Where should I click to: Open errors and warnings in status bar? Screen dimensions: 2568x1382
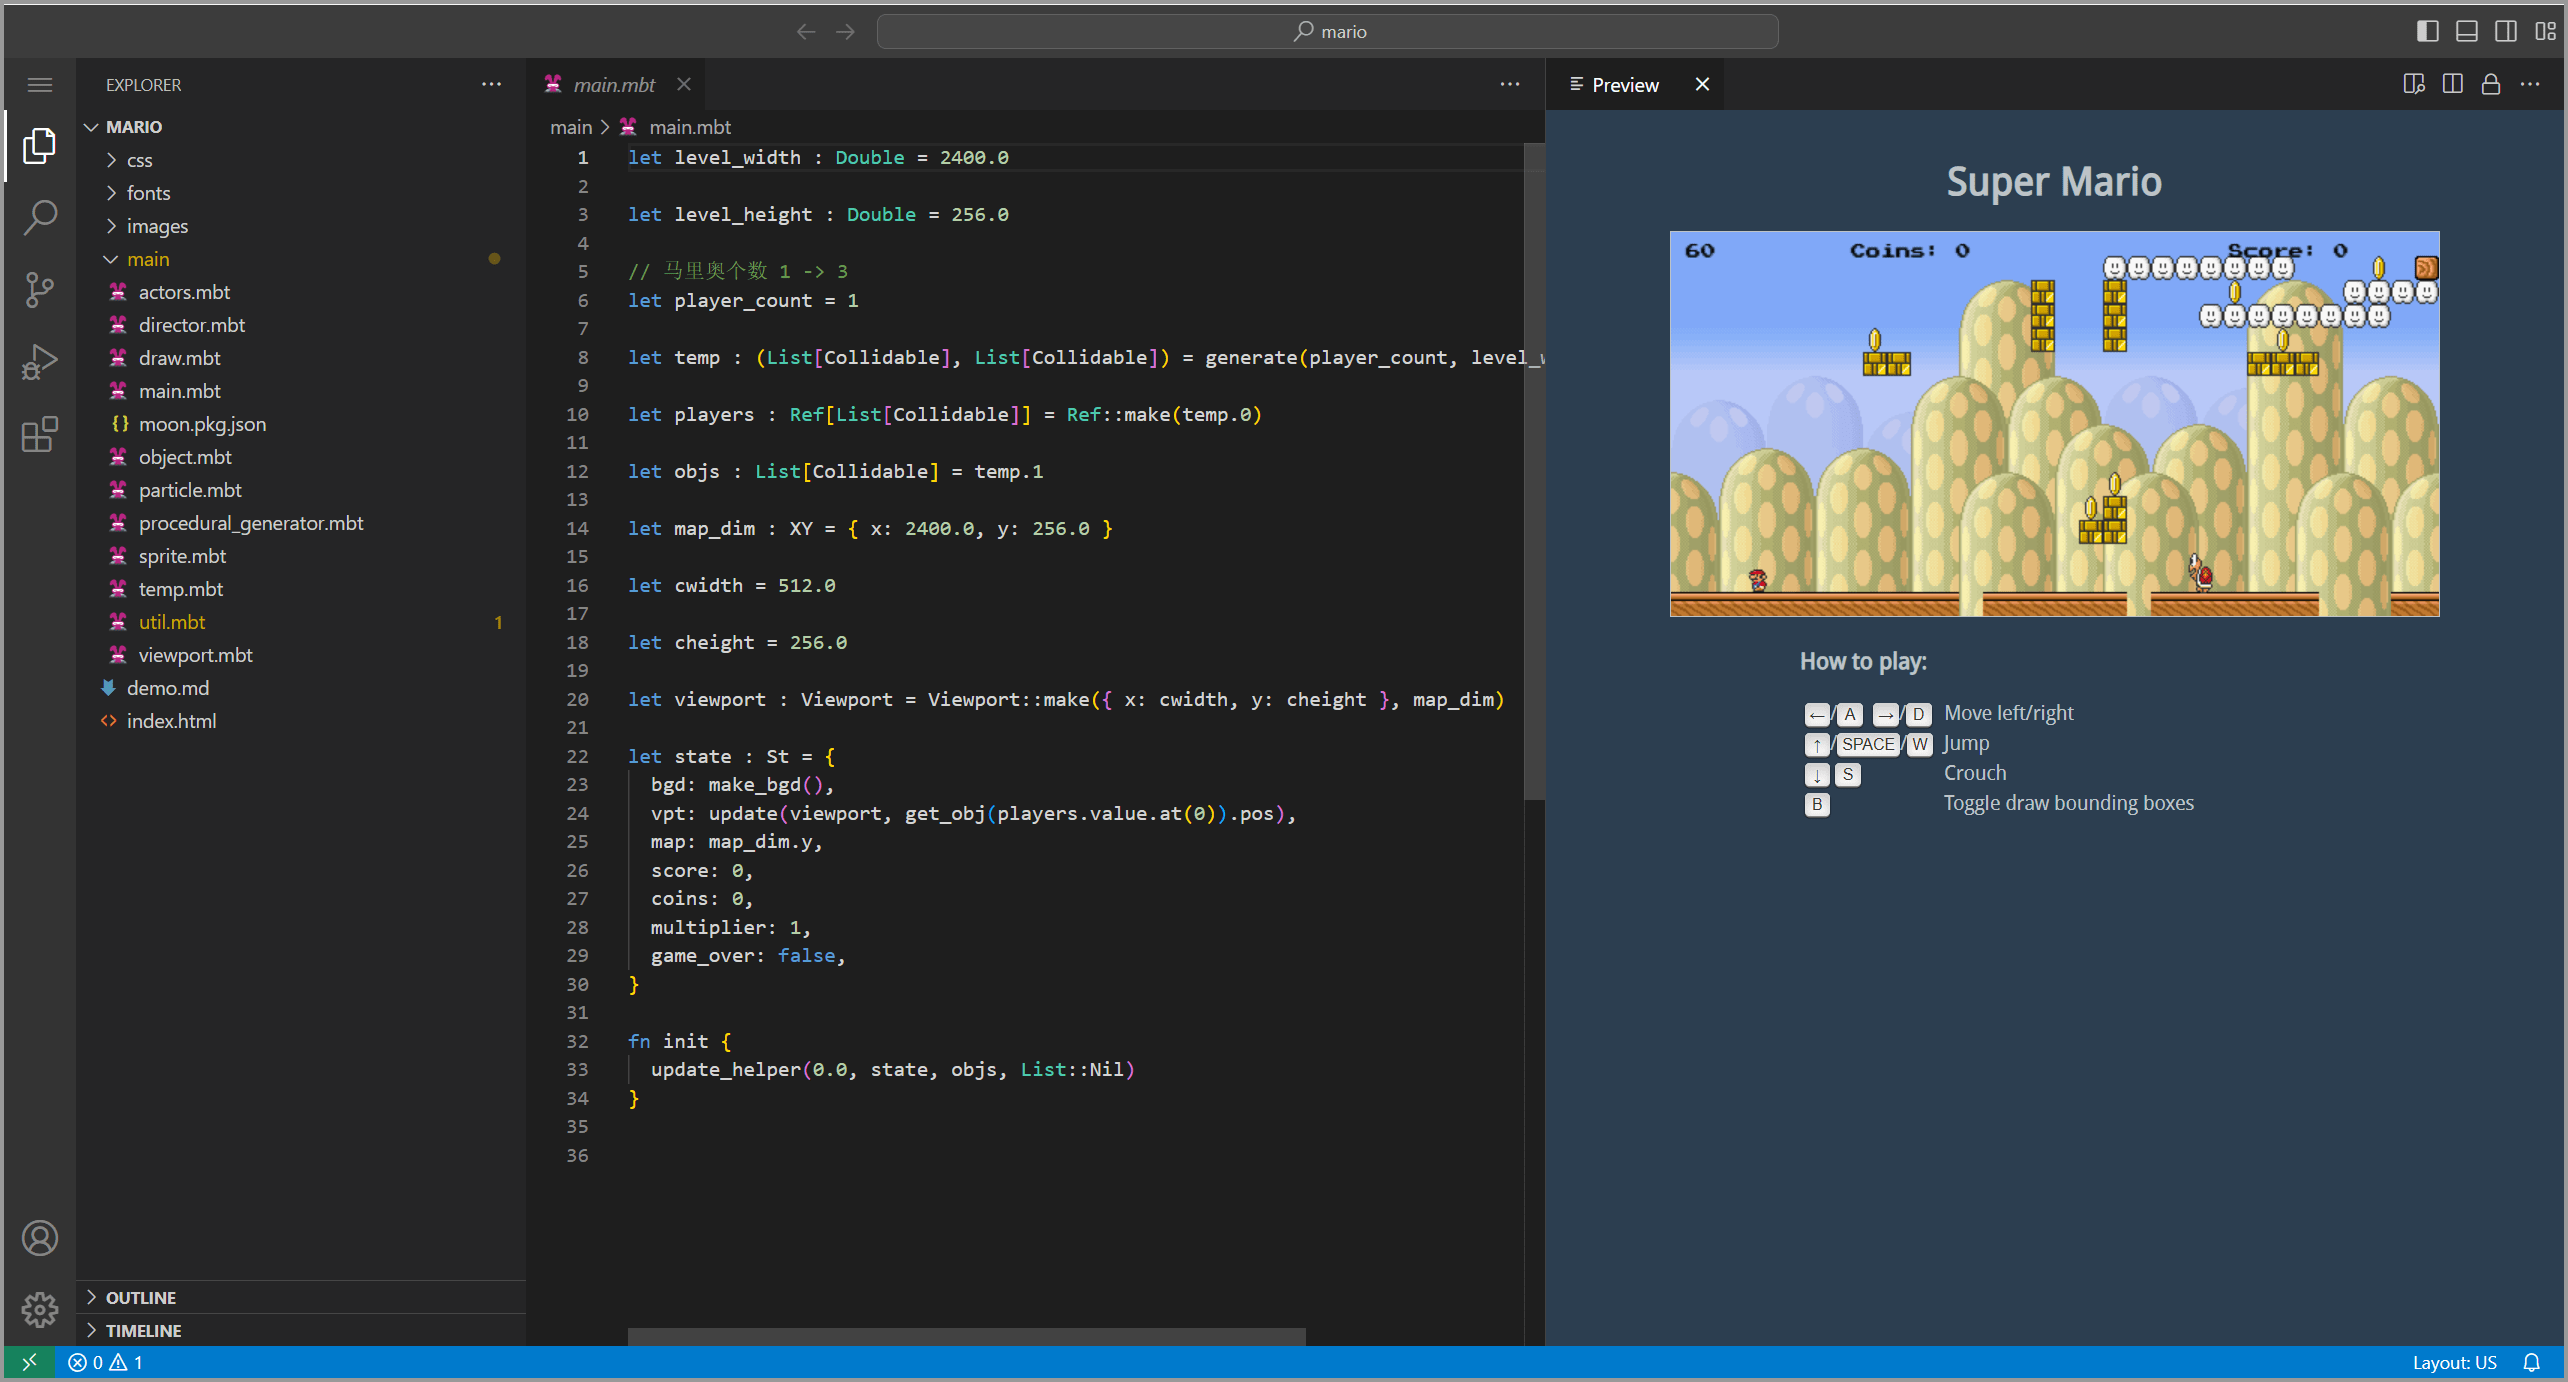tap(105, 1362)
